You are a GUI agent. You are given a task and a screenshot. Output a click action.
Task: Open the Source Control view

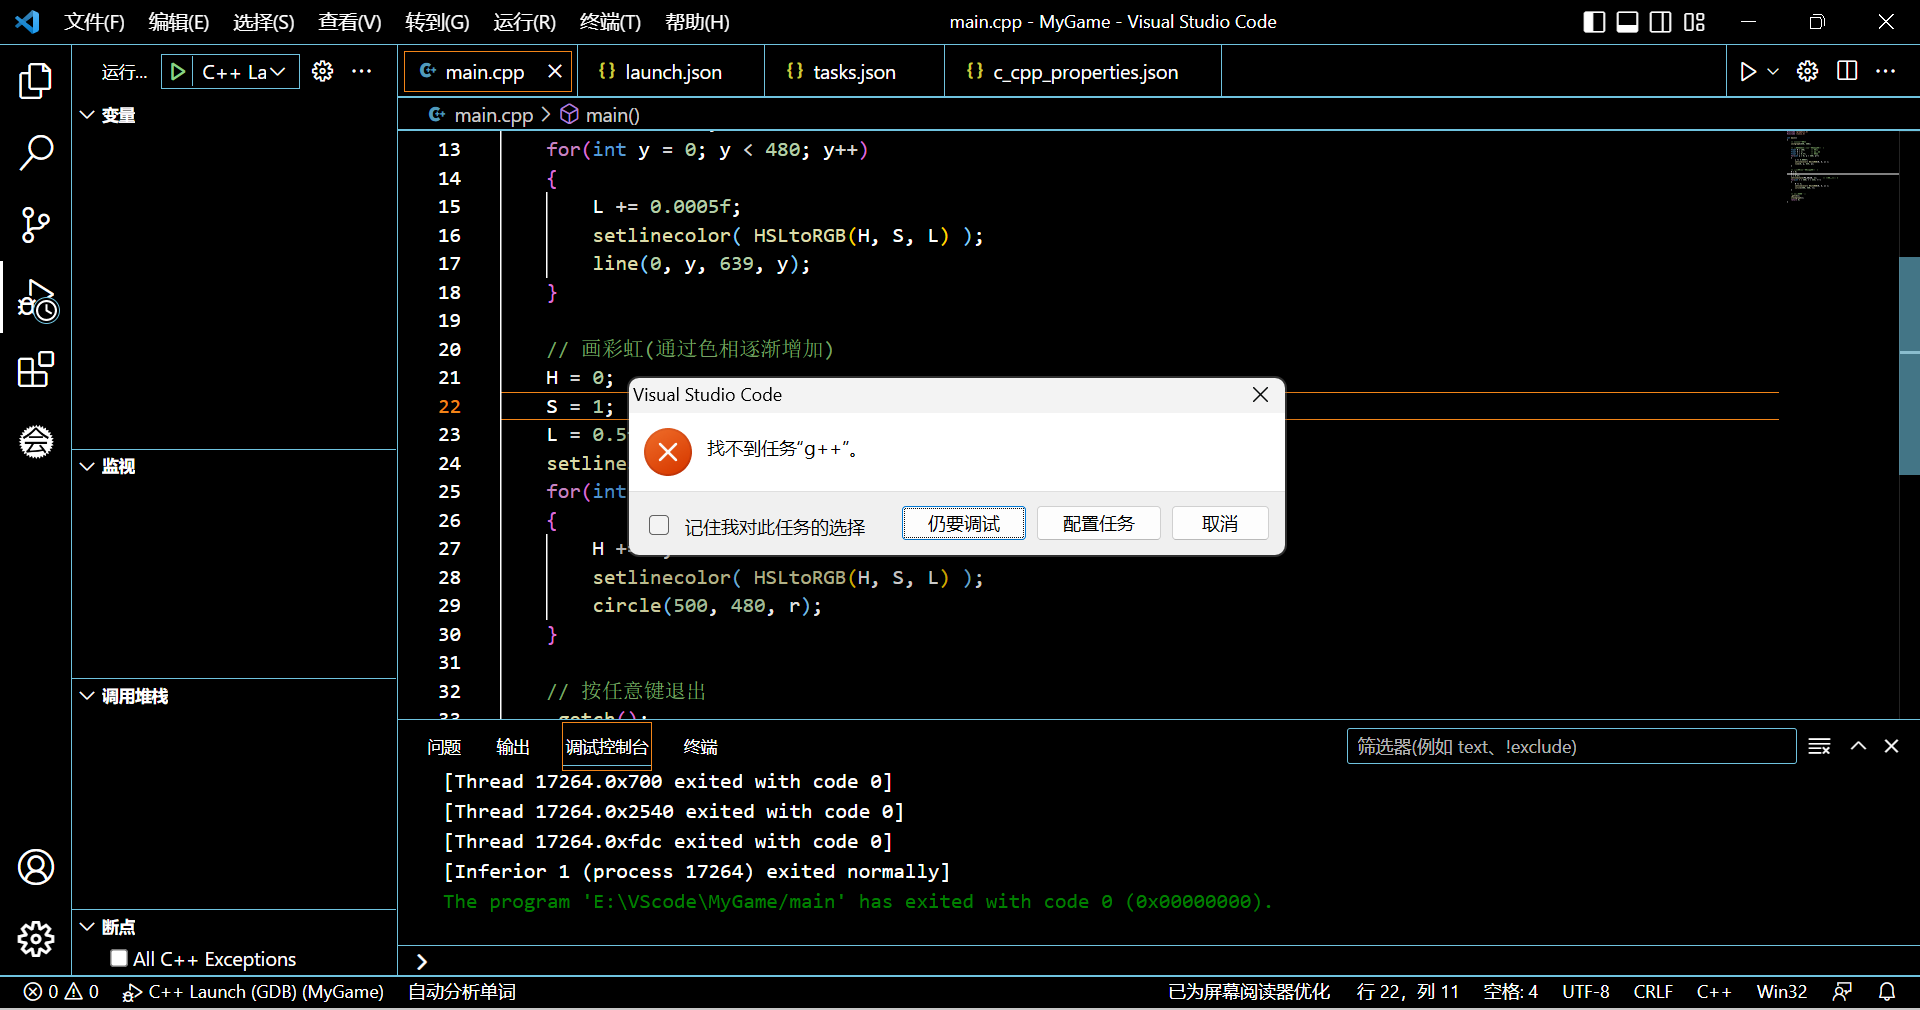pyautogui.click(x=35, y=225)
